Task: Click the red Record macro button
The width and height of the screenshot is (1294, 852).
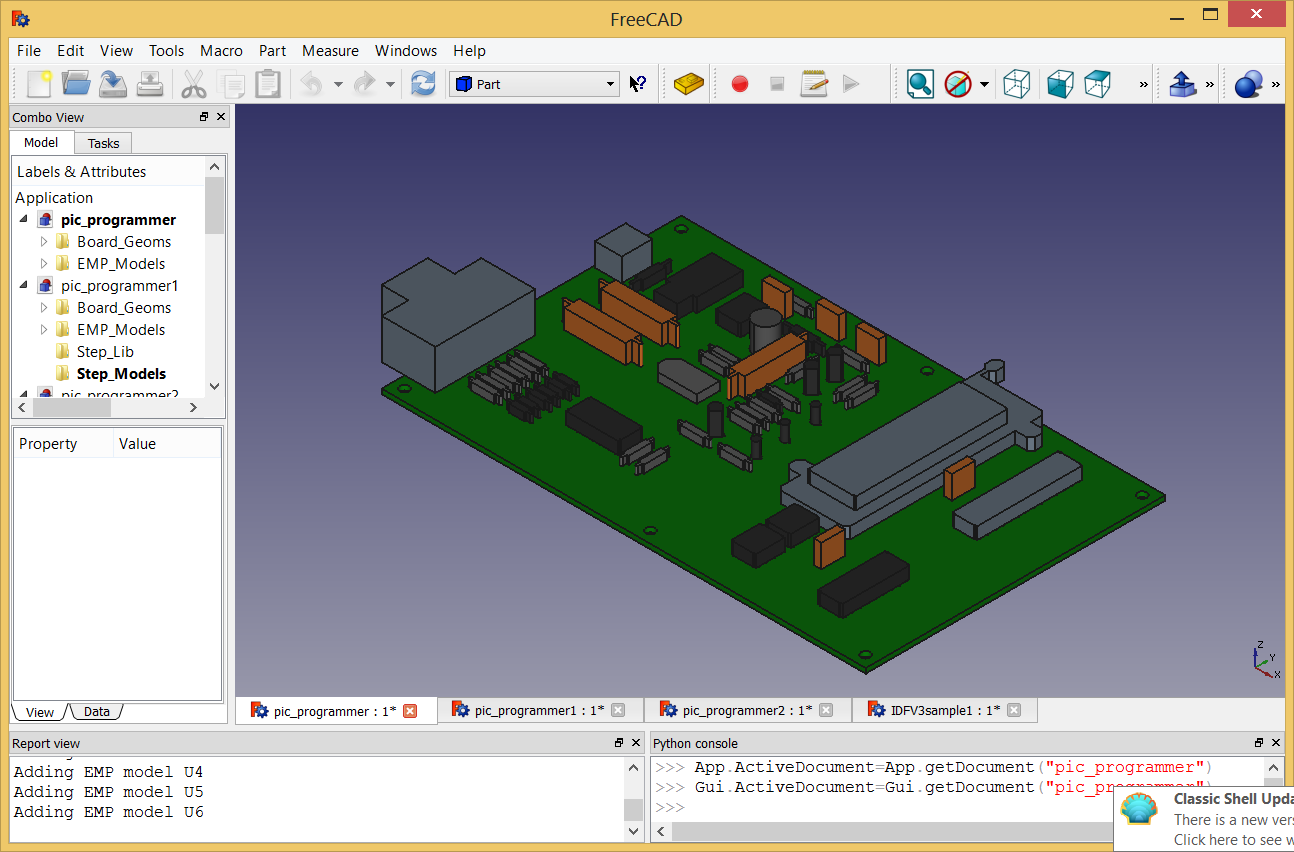Action: (x=740, y=84)
